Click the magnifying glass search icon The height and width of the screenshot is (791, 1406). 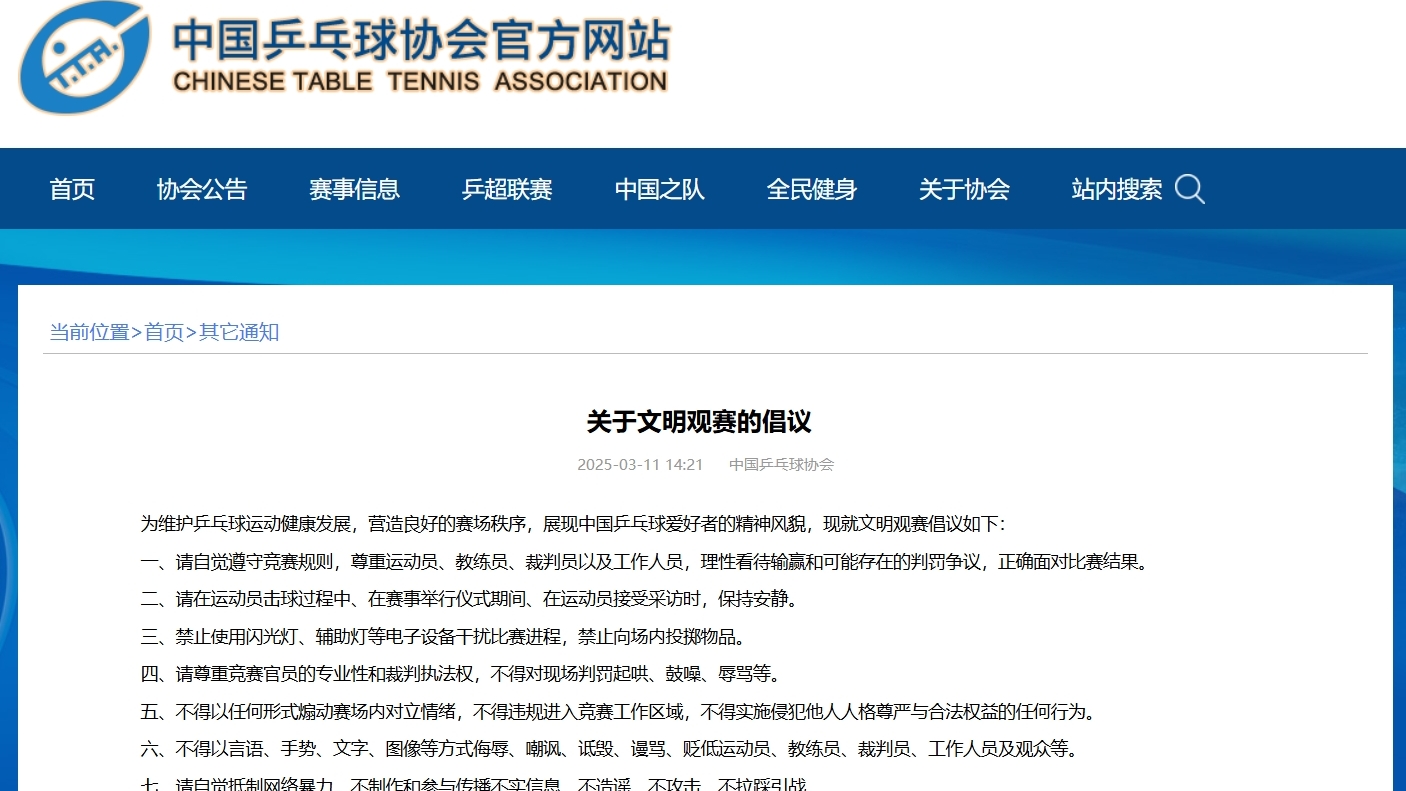click(1189, 189)
